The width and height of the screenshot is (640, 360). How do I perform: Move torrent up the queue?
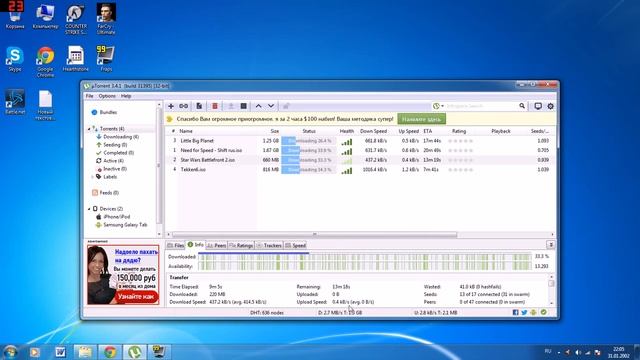(x=258, y=106)
